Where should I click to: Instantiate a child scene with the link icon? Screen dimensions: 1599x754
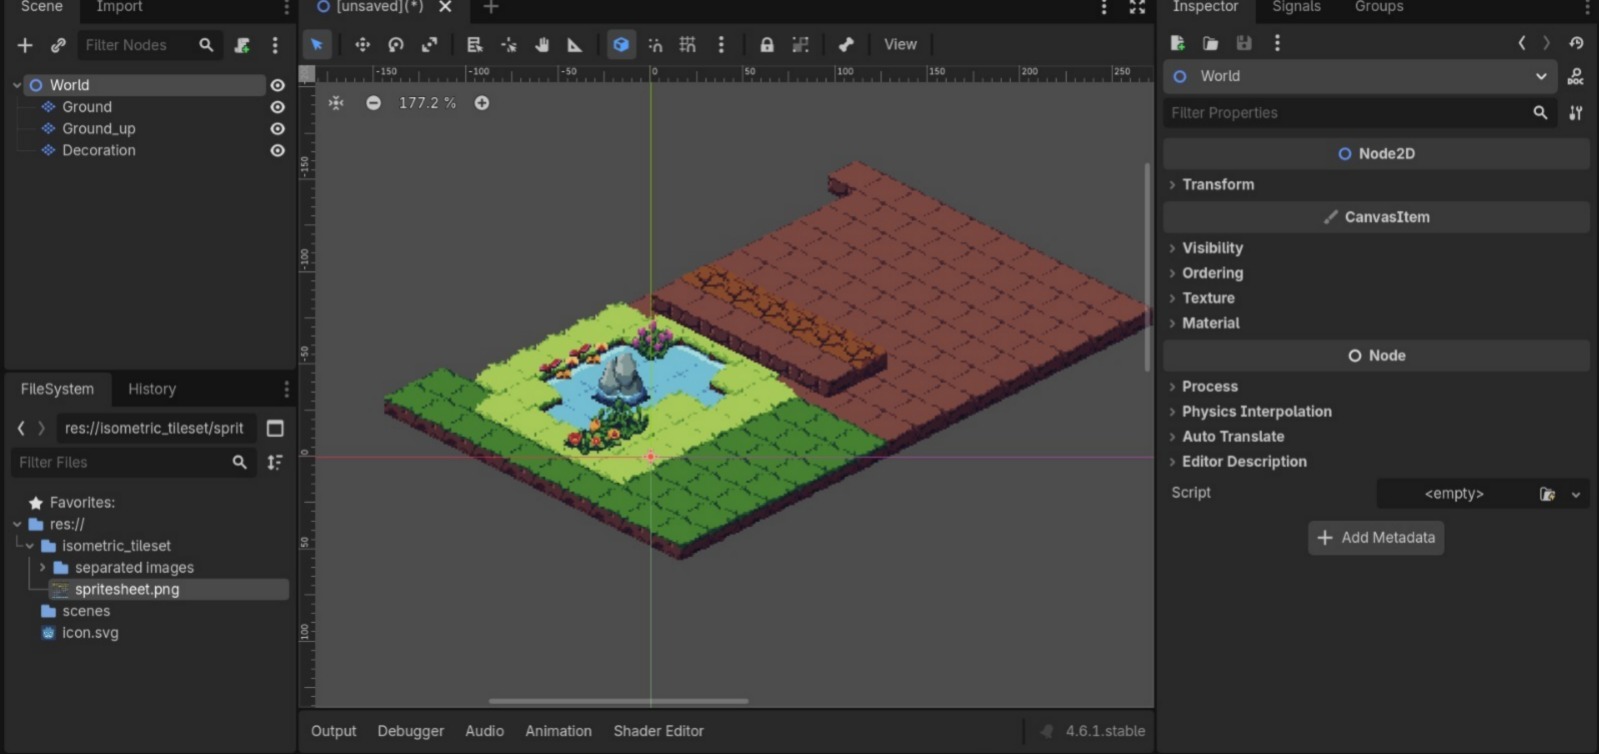58,45
